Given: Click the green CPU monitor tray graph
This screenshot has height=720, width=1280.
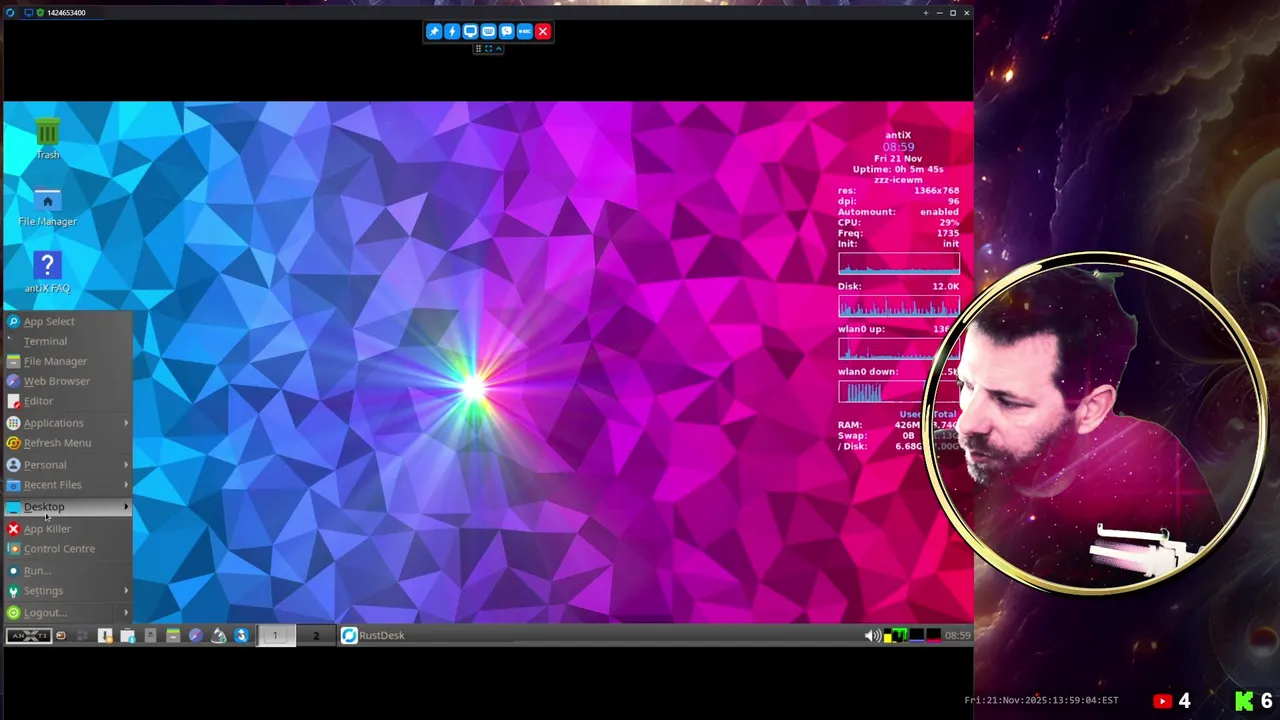Looking at the screenshot, I should click(x=899, y=635).
